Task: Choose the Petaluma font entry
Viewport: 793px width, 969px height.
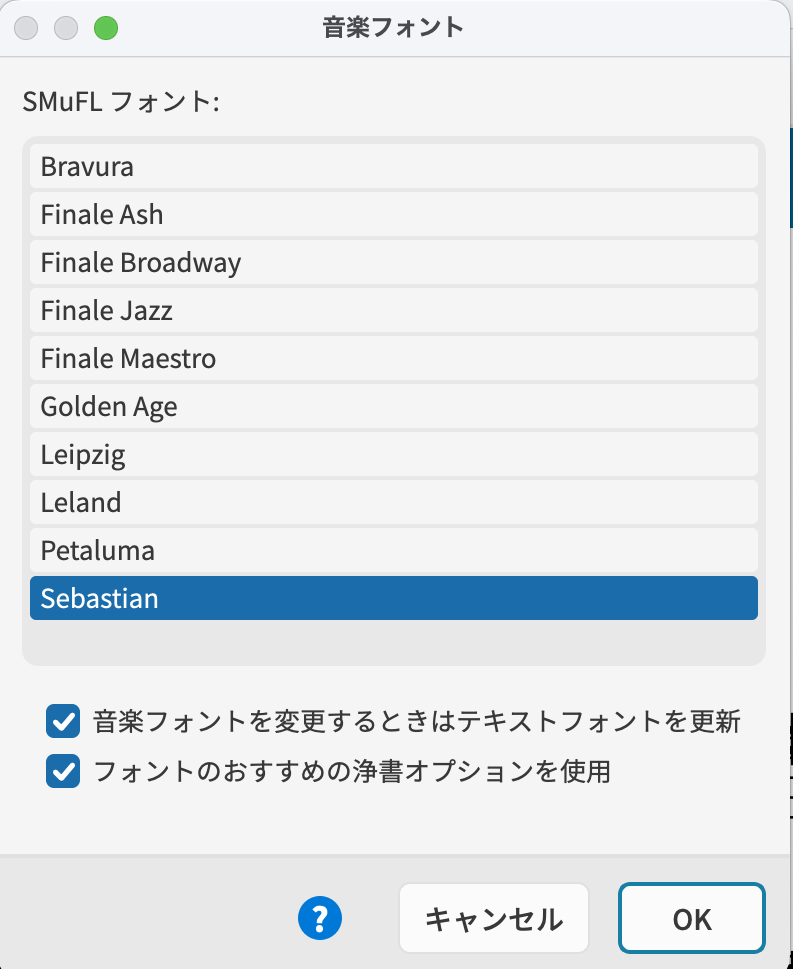Action: 393,550
